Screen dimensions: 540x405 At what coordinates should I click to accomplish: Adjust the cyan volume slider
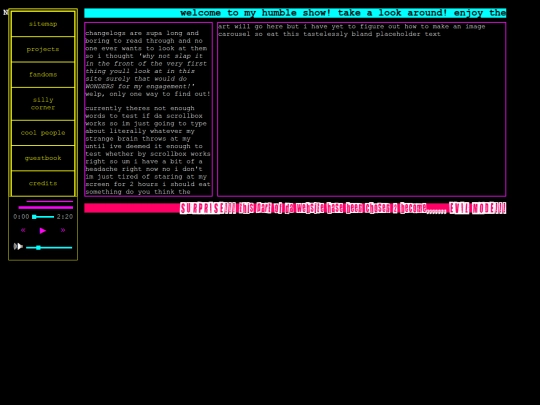coord(49,248)
